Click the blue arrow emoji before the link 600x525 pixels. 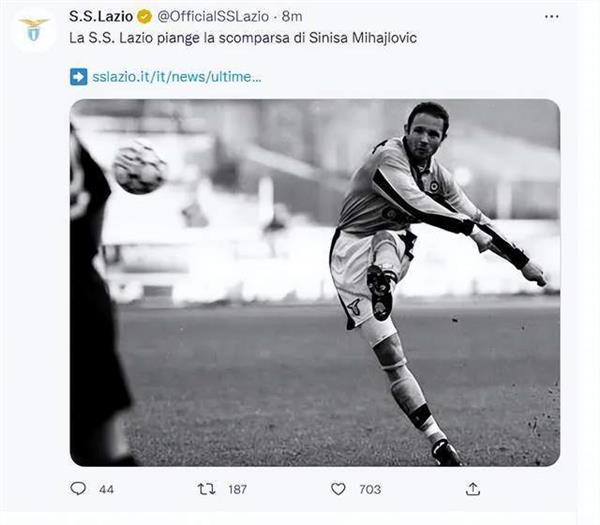coord(79,76)
